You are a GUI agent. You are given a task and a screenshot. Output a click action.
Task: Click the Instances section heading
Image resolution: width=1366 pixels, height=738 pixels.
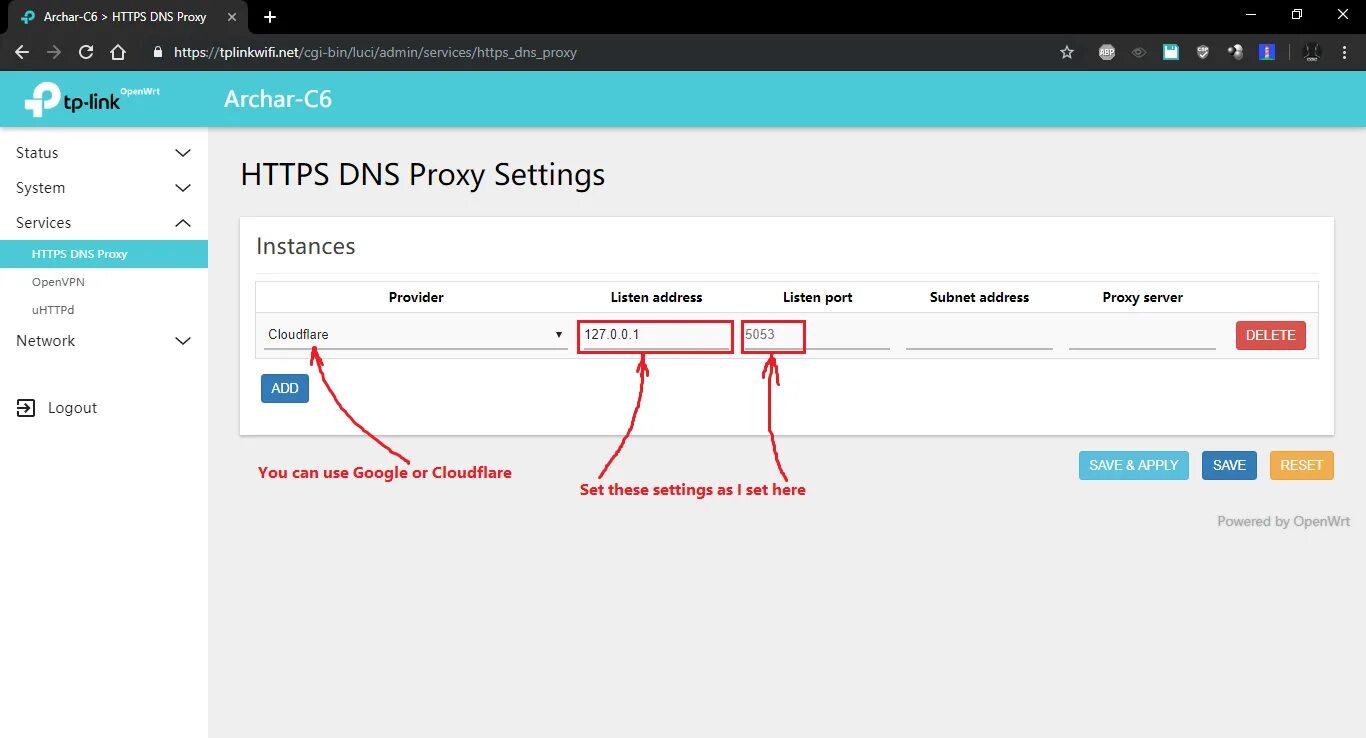coord(306,246)
